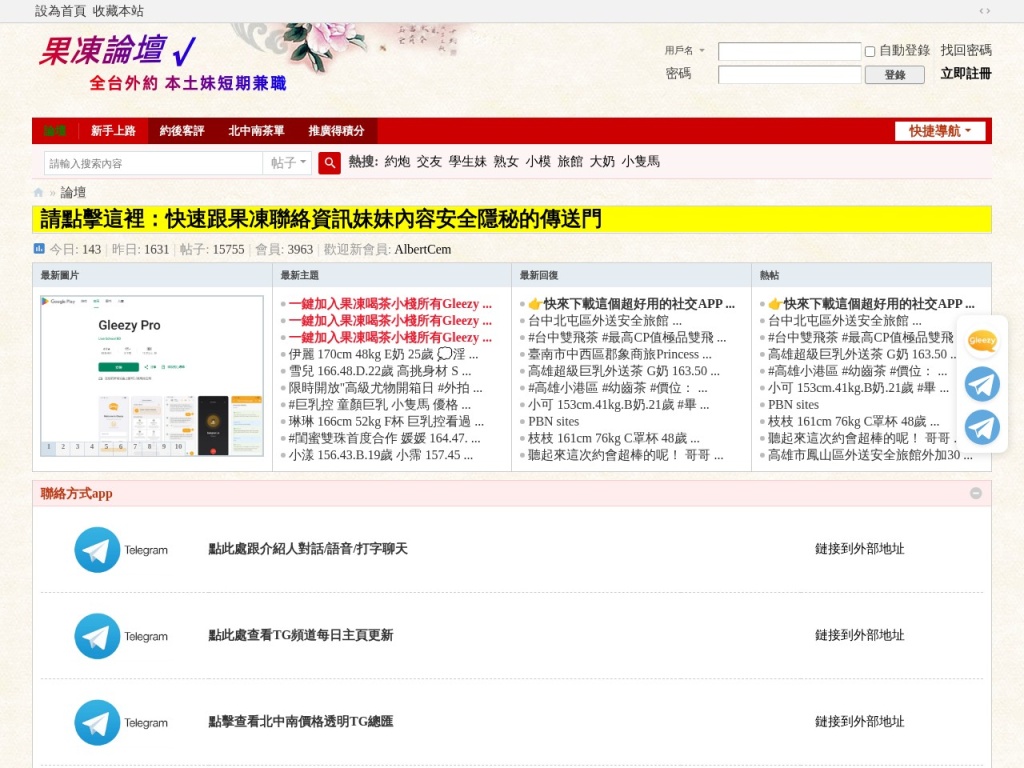Open the 帖子 search type dropdown
The image size is (1024, 768).
click(x=289, y=163)
